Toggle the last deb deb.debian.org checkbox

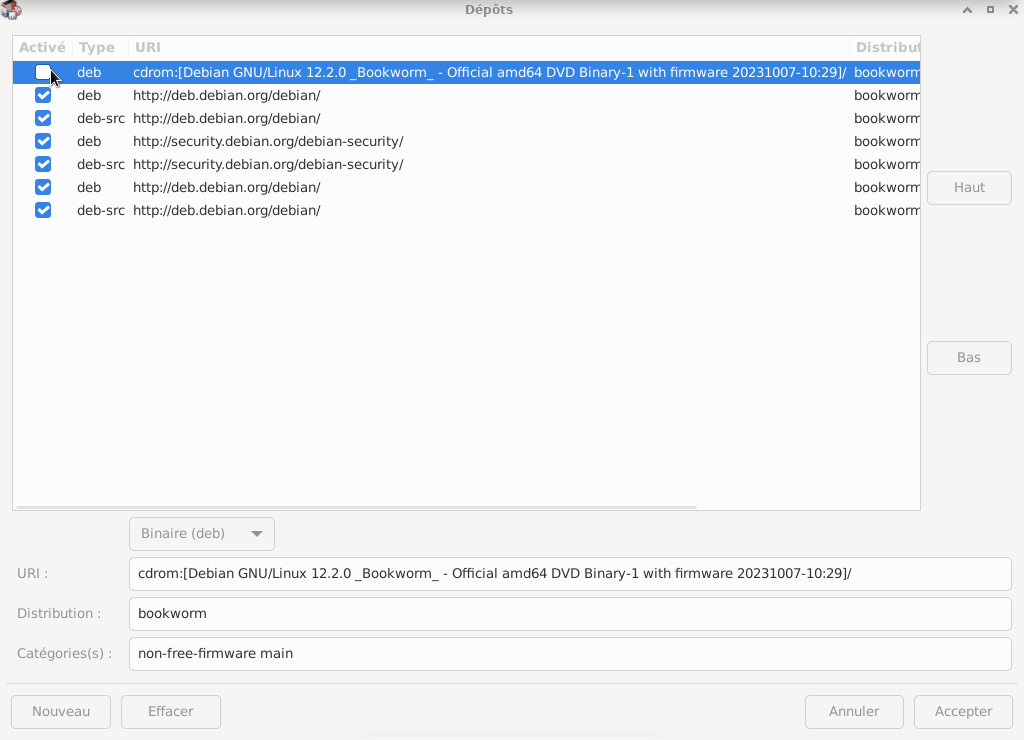(43, 187)
